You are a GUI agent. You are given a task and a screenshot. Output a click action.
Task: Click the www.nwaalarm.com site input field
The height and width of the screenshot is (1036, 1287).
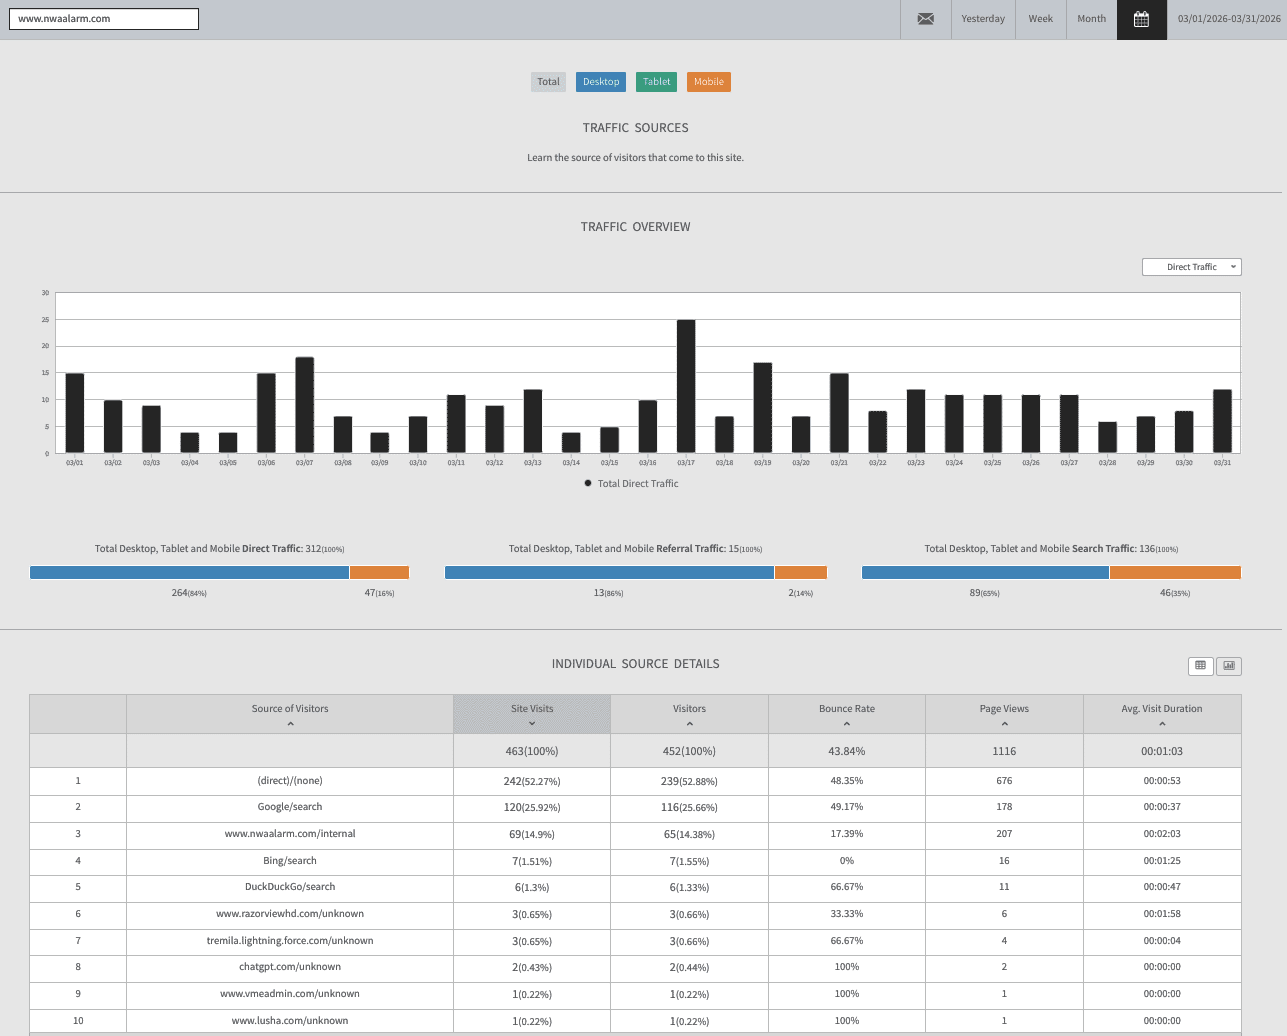[x=104, y=19]
